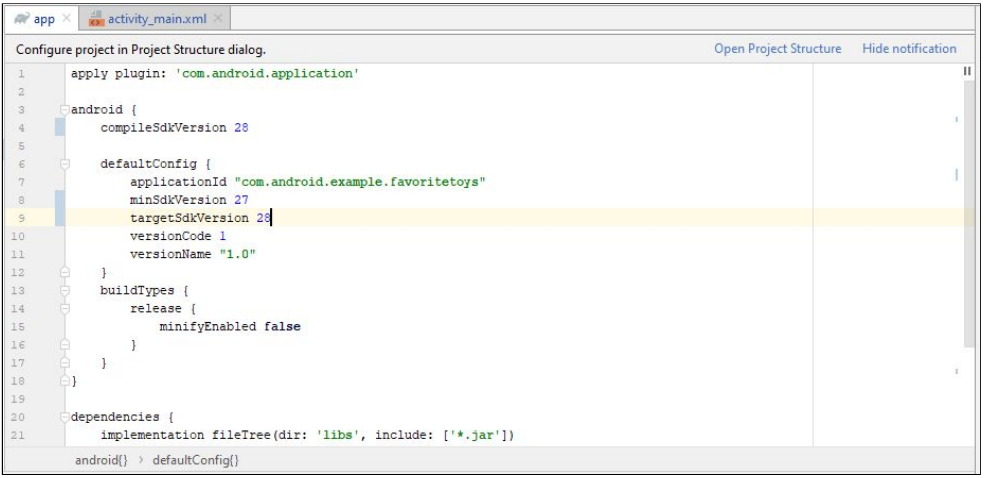Screen dimensions: 986x478
Task: Close the activity_main.xml tab
Action: 218,19
